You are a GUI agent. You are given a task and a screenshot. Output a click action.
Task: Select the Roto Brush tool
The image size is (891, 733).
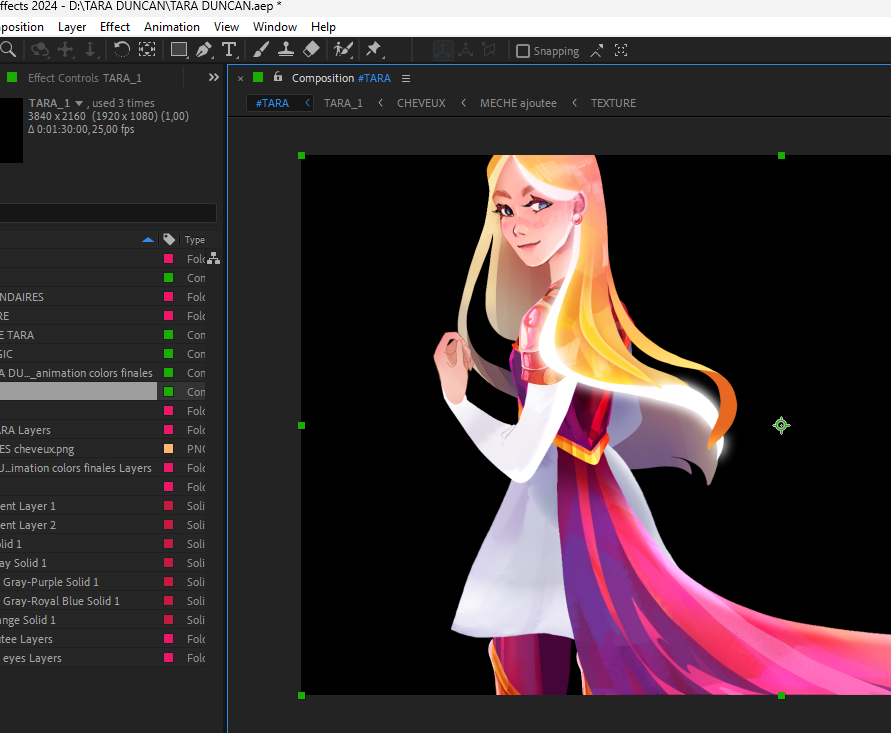[x=343, y=50]
